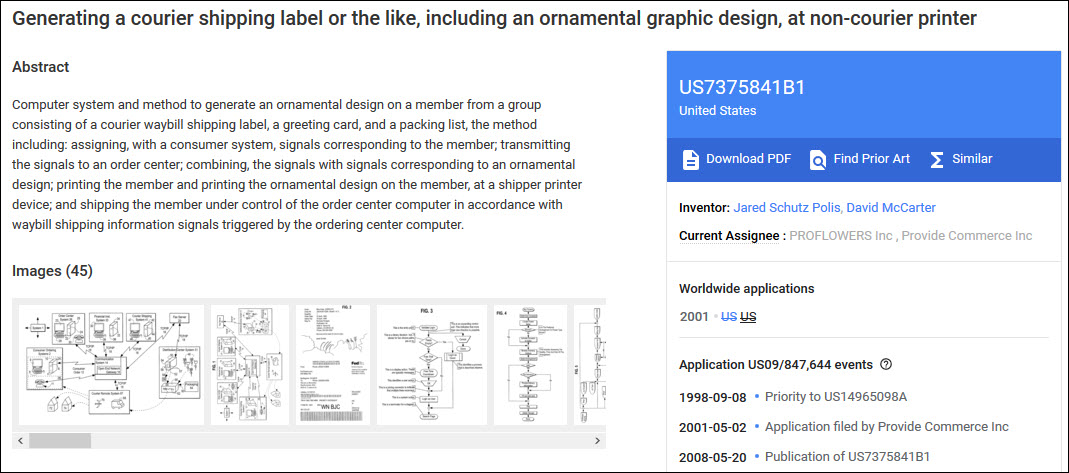Open the Download PDF link
The image size is (1069, 473).
(x=748, y=159)
